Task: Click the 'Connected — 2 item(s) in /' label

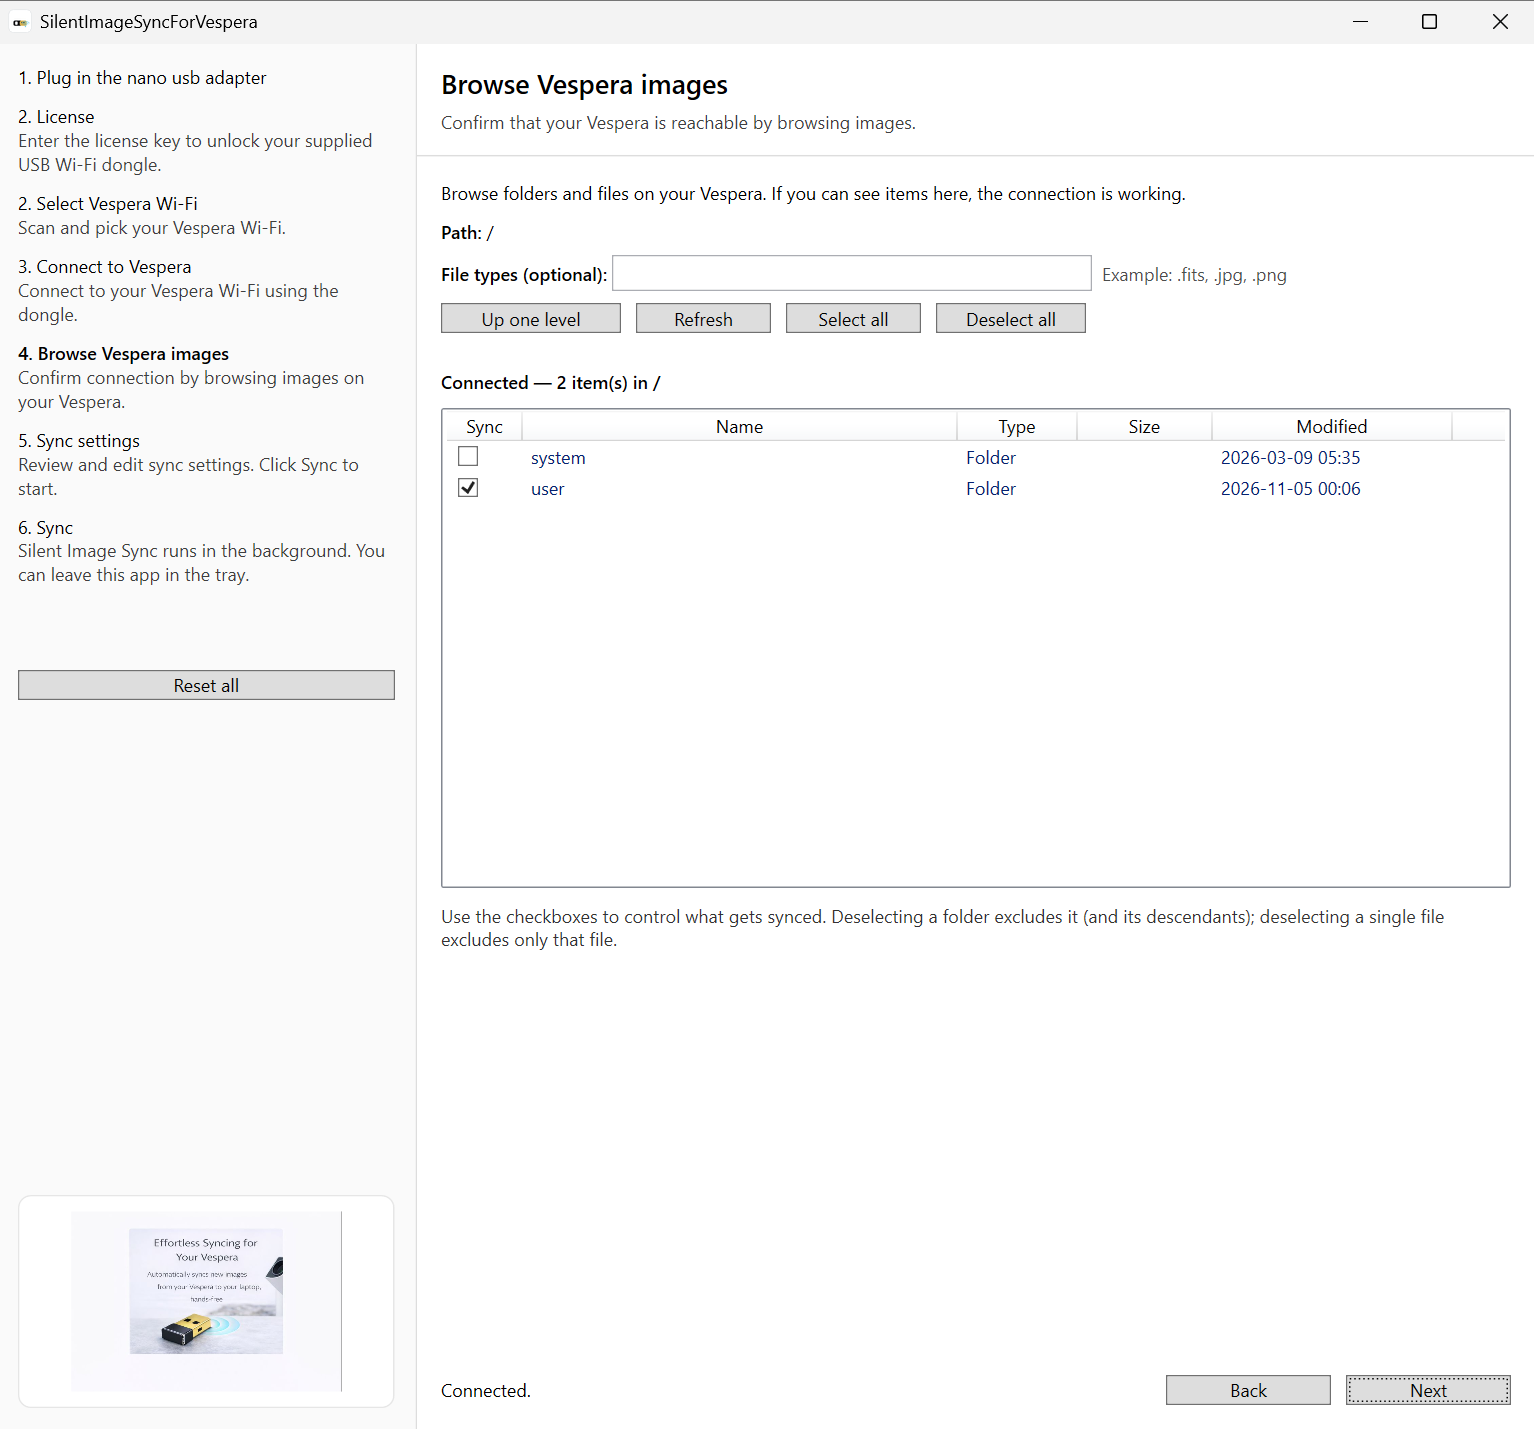Action: (550, 383)
